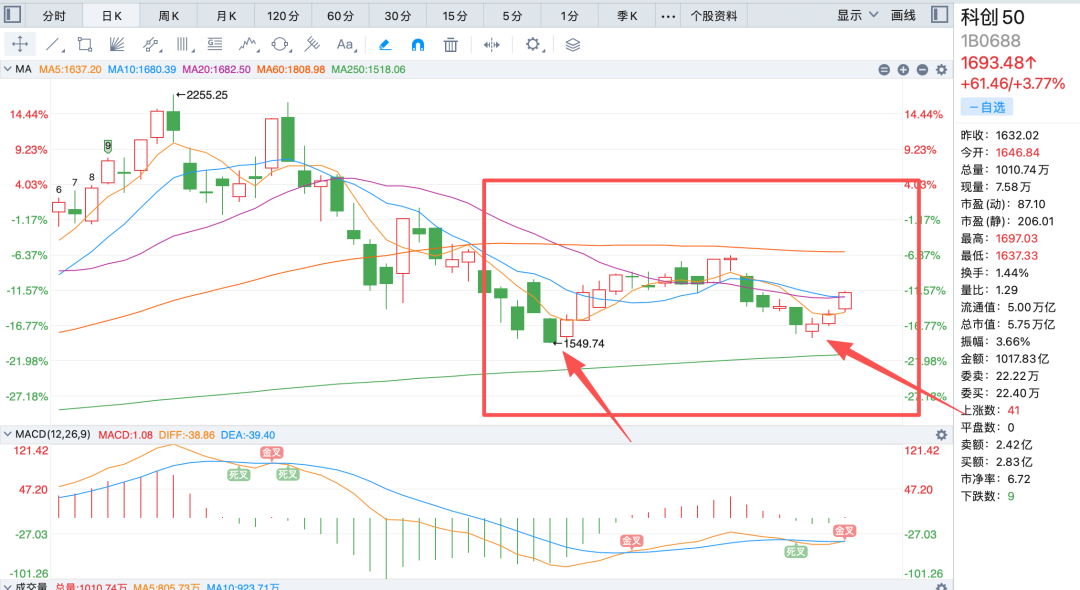Screen dimensions: 1080x590
Task: Switch to the 30分 tab
Action: (x=397, y=16)
